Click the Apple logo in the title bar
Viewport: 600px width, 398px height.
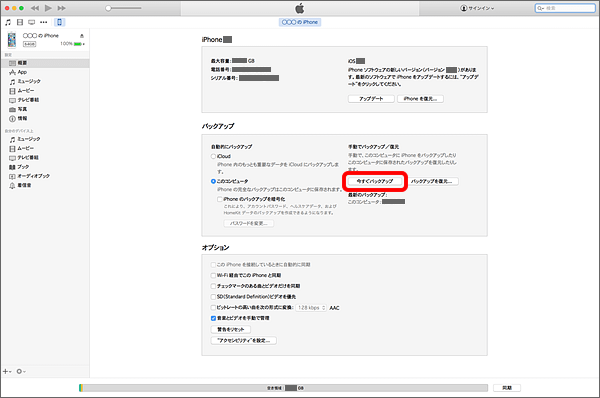pos(300,8)
